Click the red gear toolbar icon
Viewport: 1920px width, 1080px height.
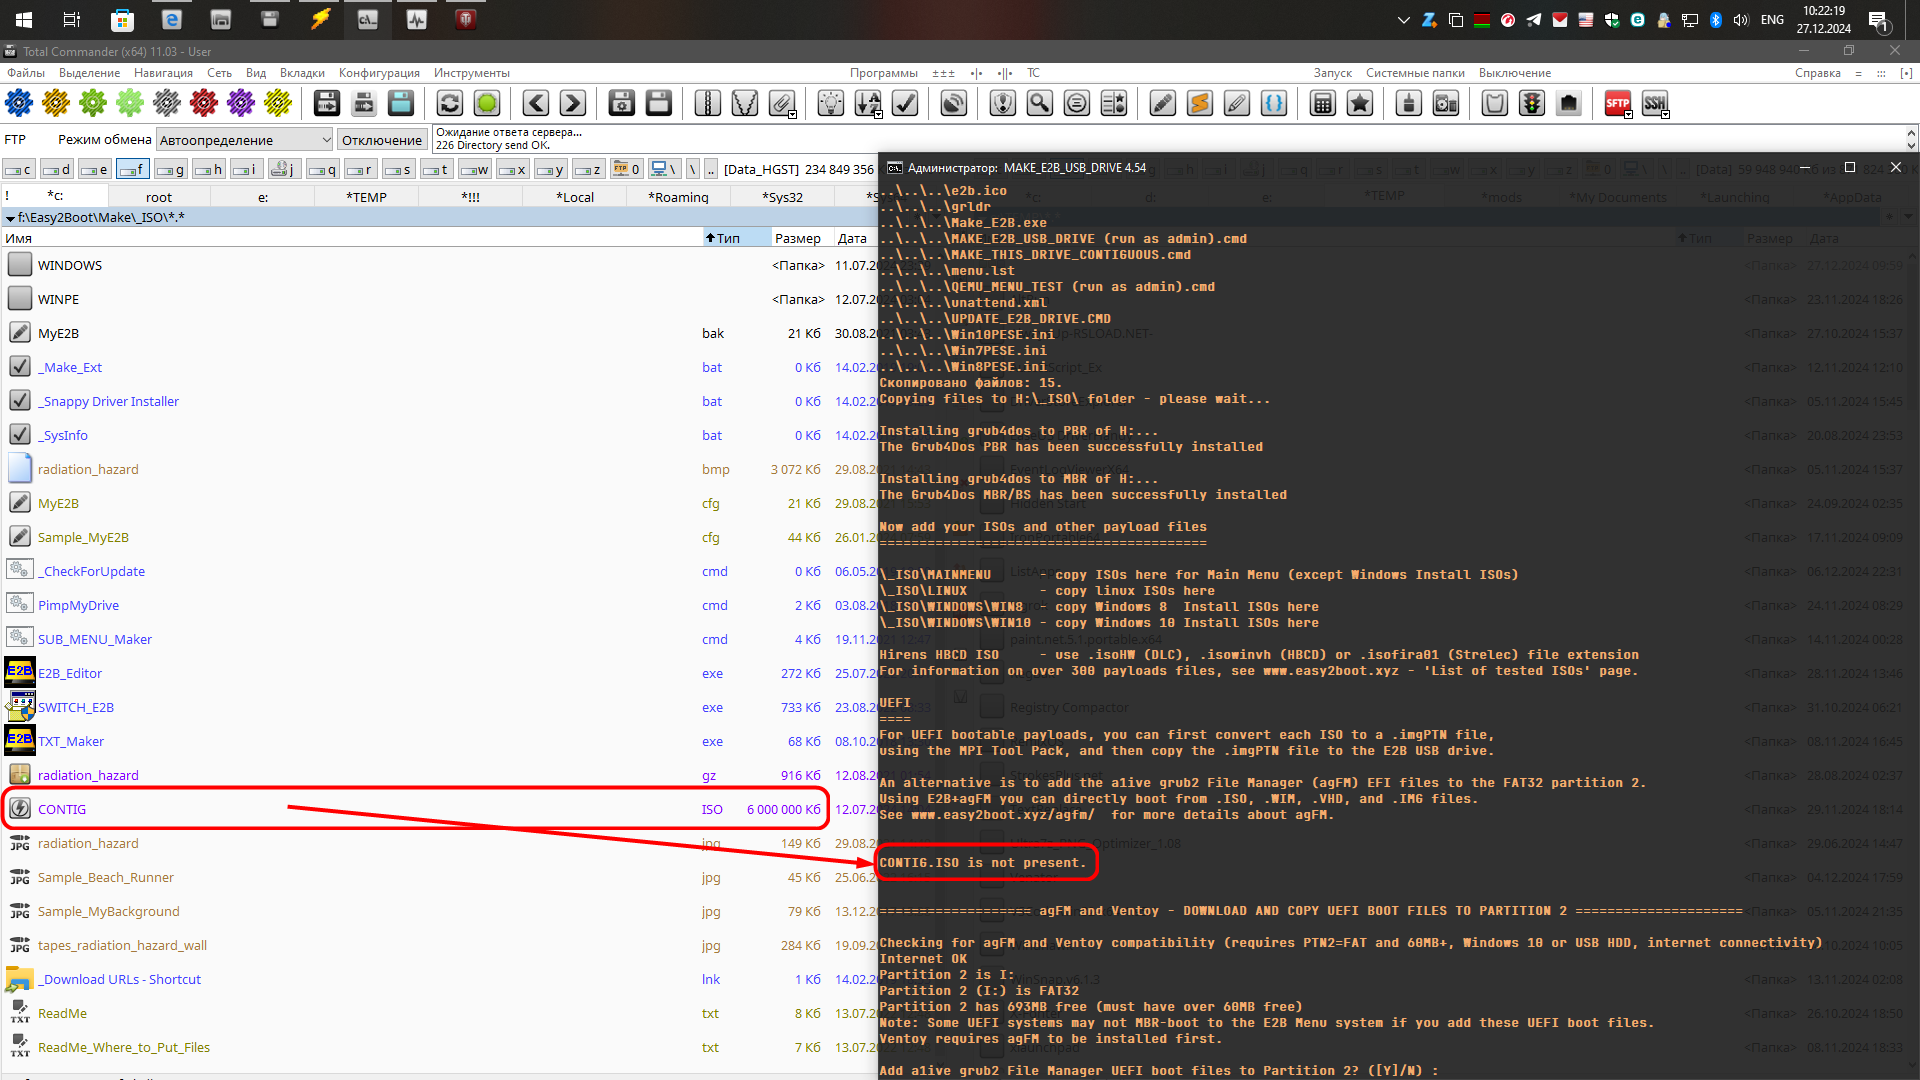point(204,103)
